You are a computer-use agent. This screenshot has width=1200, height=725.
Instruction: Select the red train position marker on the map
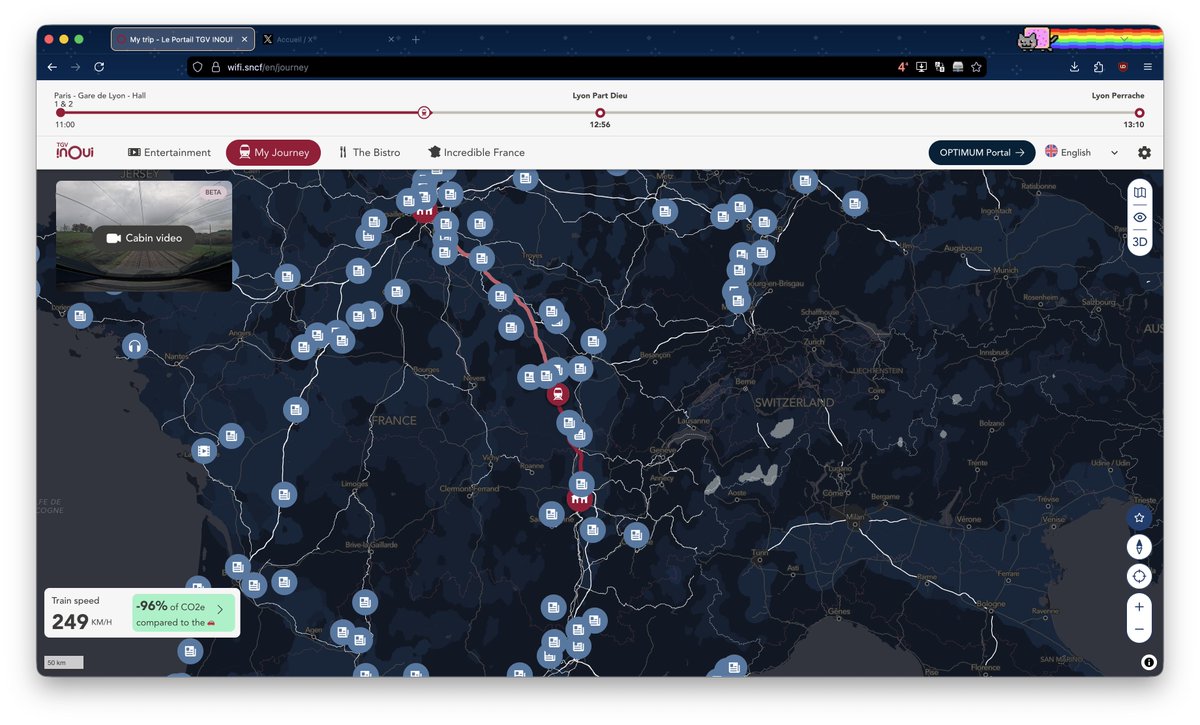(558, 394)
